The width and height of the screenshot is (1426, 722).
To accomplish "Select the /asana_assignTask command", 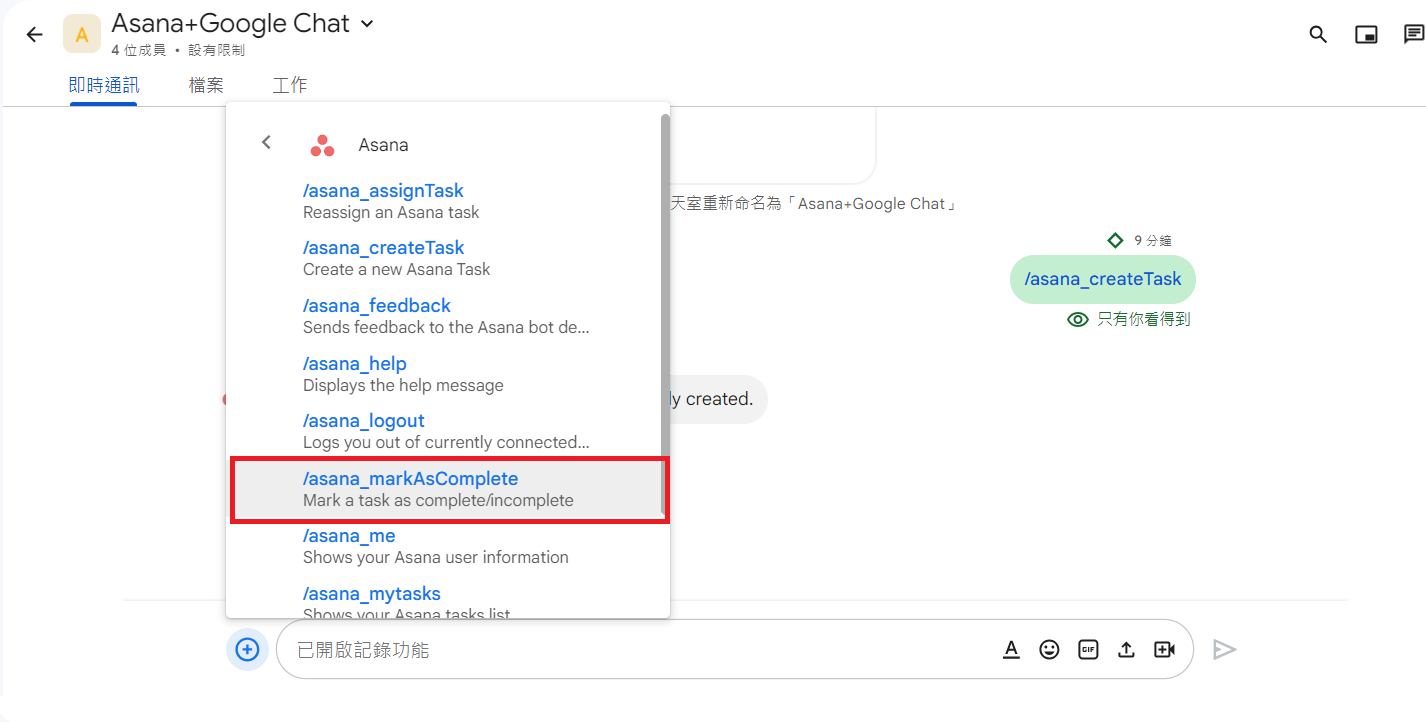I will click(446, 201).
